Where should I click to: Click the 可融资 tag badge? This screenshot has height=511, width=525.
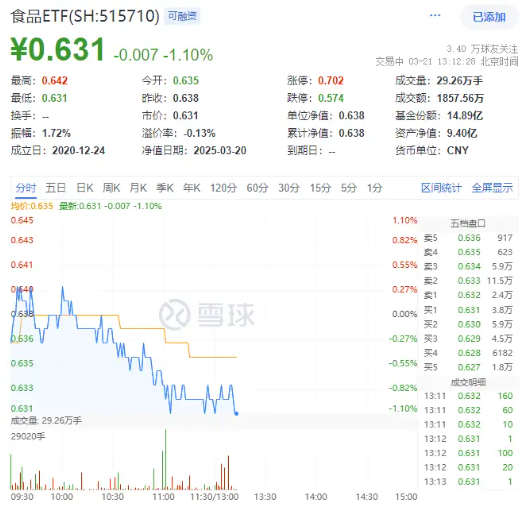pos(182,16)
